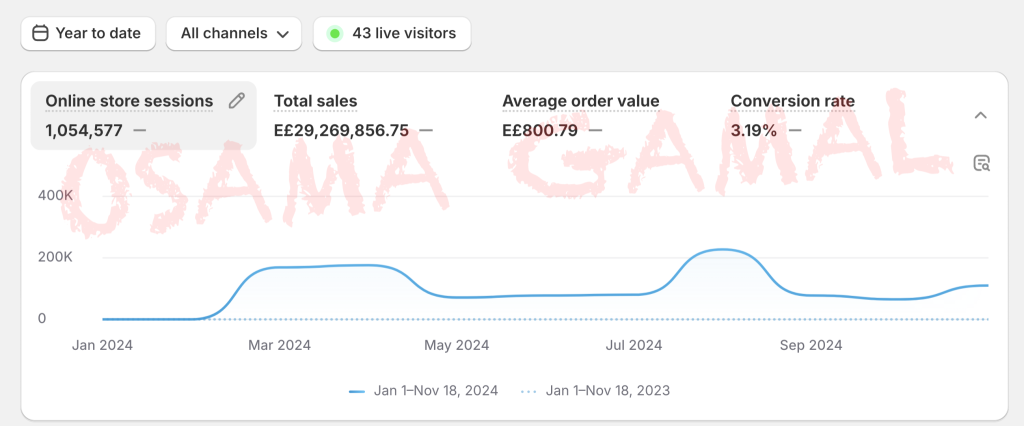Click the dash indicator next to 3.19%
The image size is (1024, 426).
796,130
